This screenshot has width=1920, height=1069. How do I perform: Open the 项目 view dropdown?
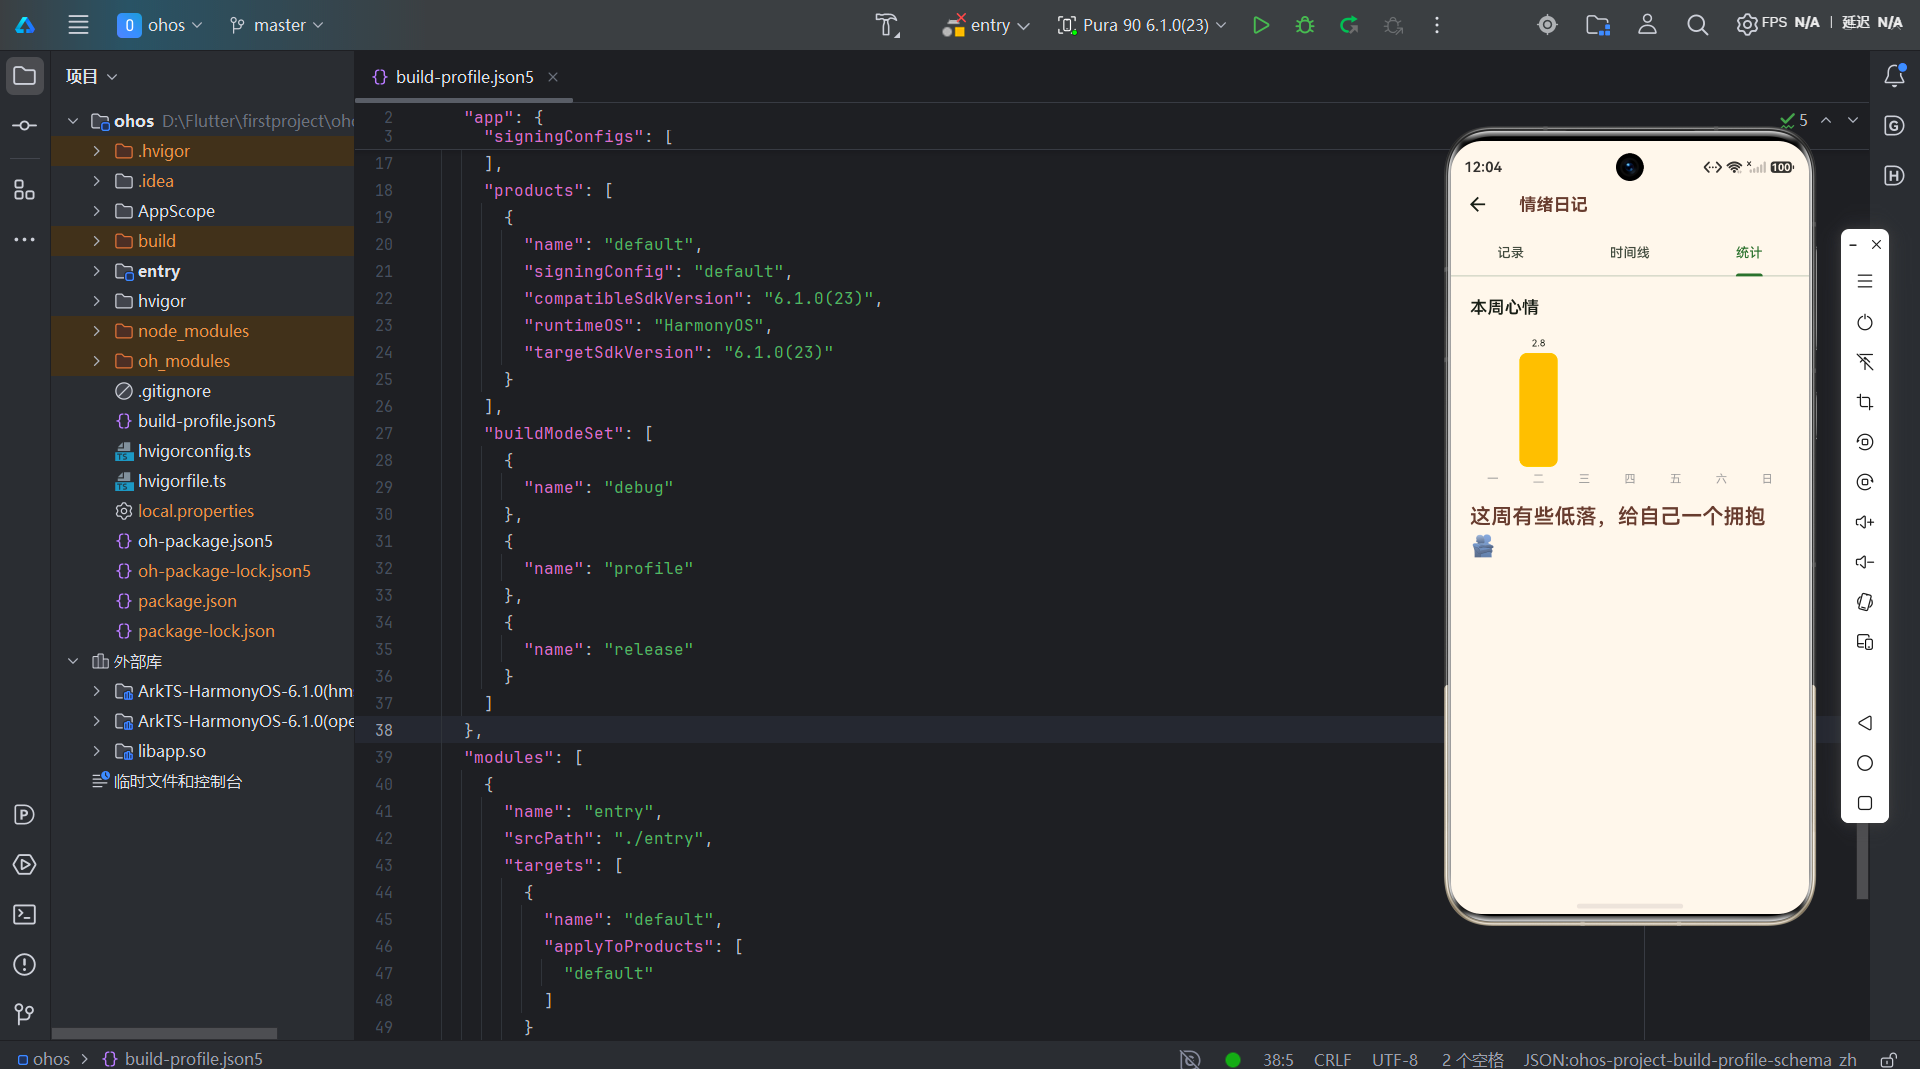[92, 77]
